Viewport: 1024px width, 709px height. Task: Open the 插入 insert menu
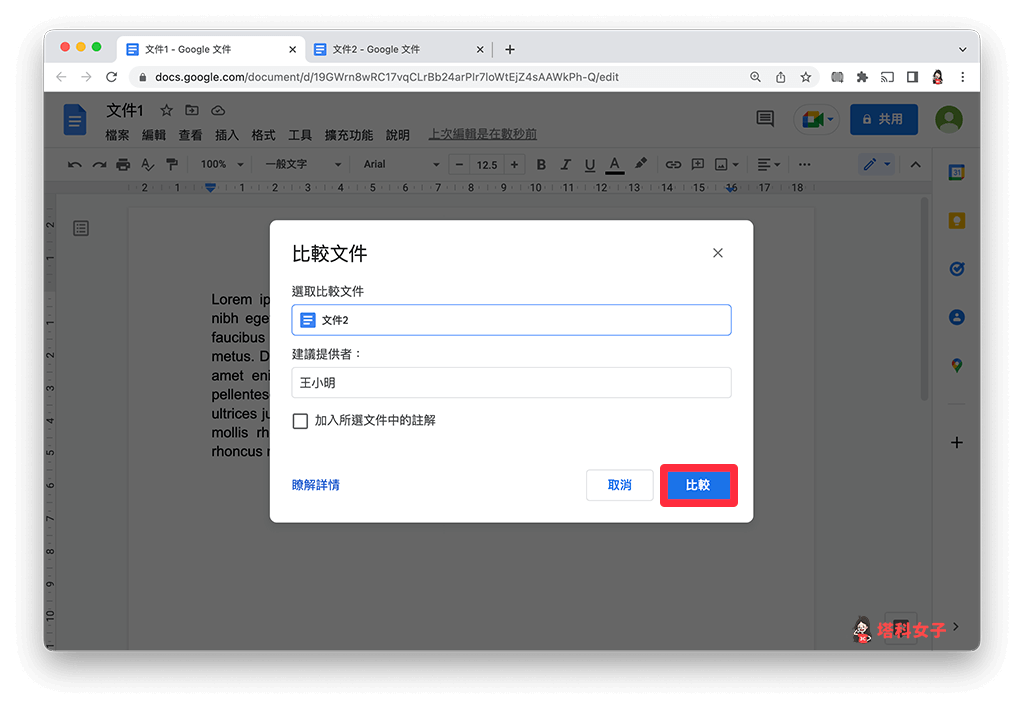click(x=227, y=135)
